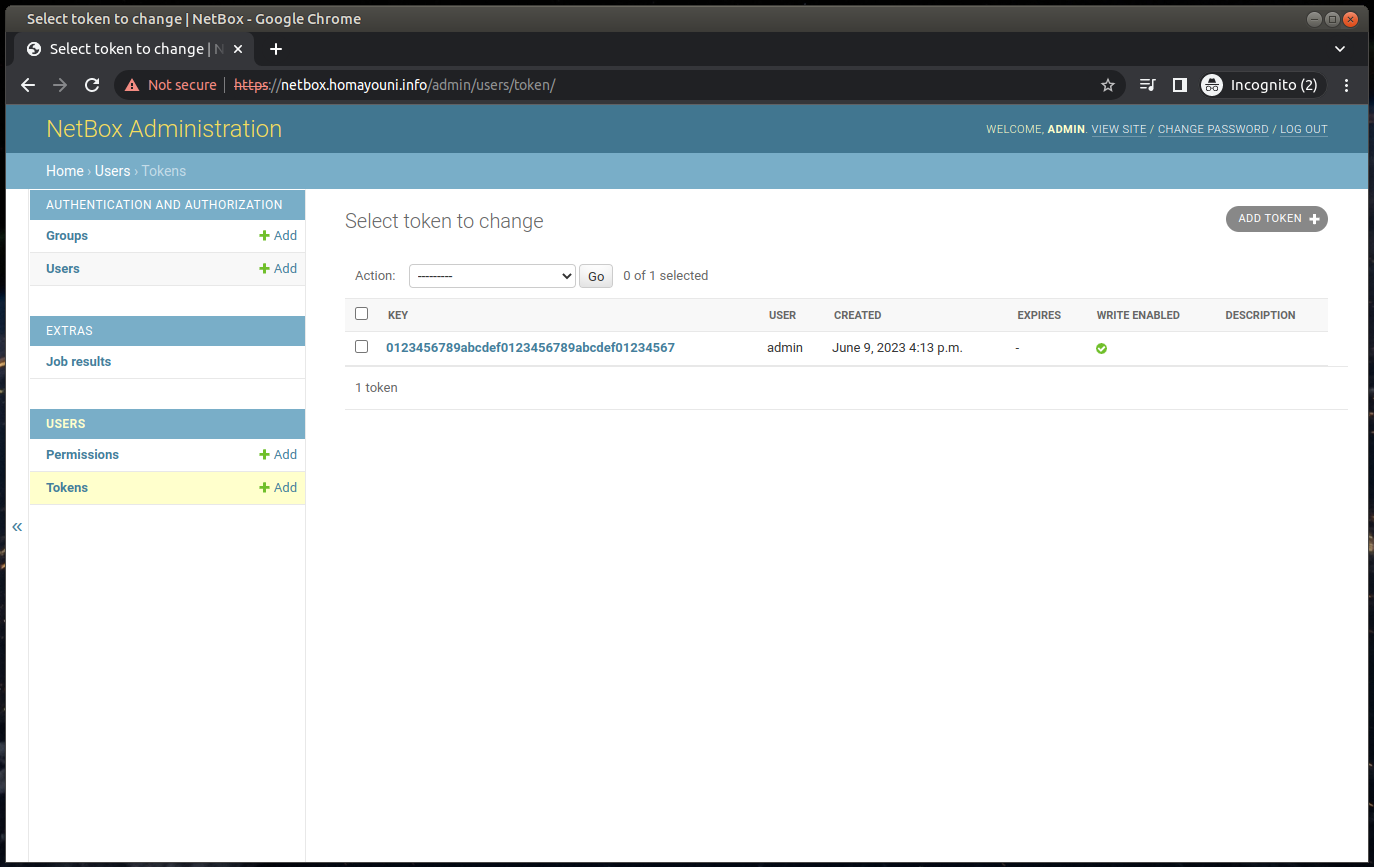Click the '1 token' count text
The height and width of the screenshot is (867, 1374).
tap(376, 388)
